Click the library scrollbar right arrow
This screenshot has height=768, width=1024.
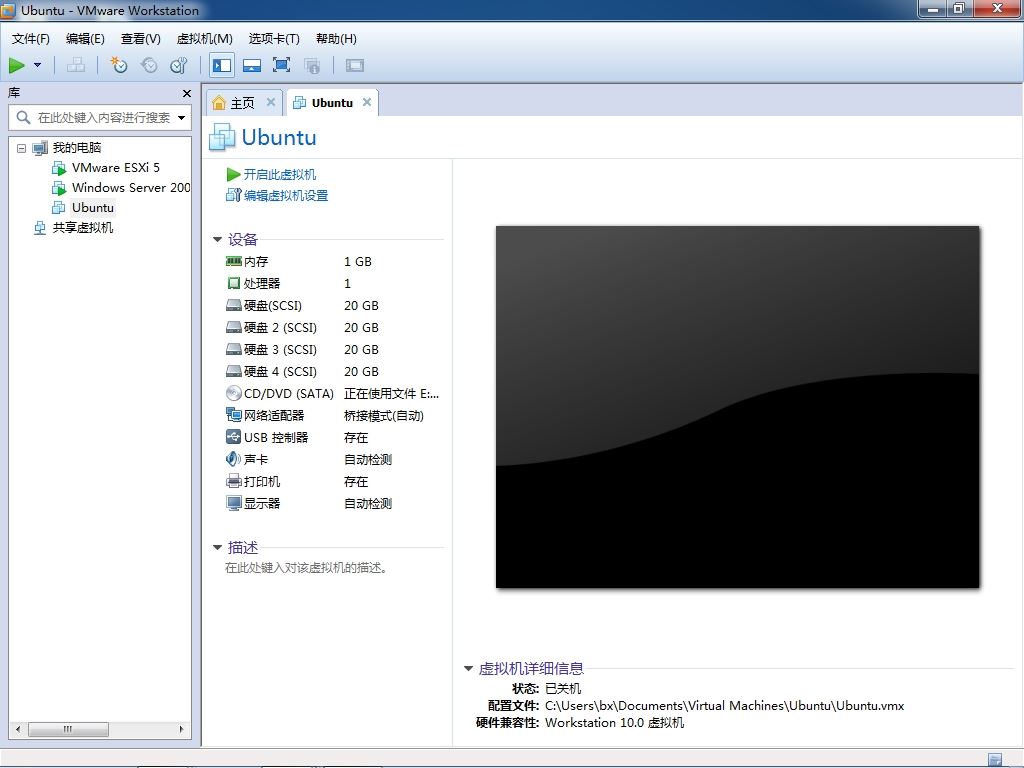click(x=182, y=729)
